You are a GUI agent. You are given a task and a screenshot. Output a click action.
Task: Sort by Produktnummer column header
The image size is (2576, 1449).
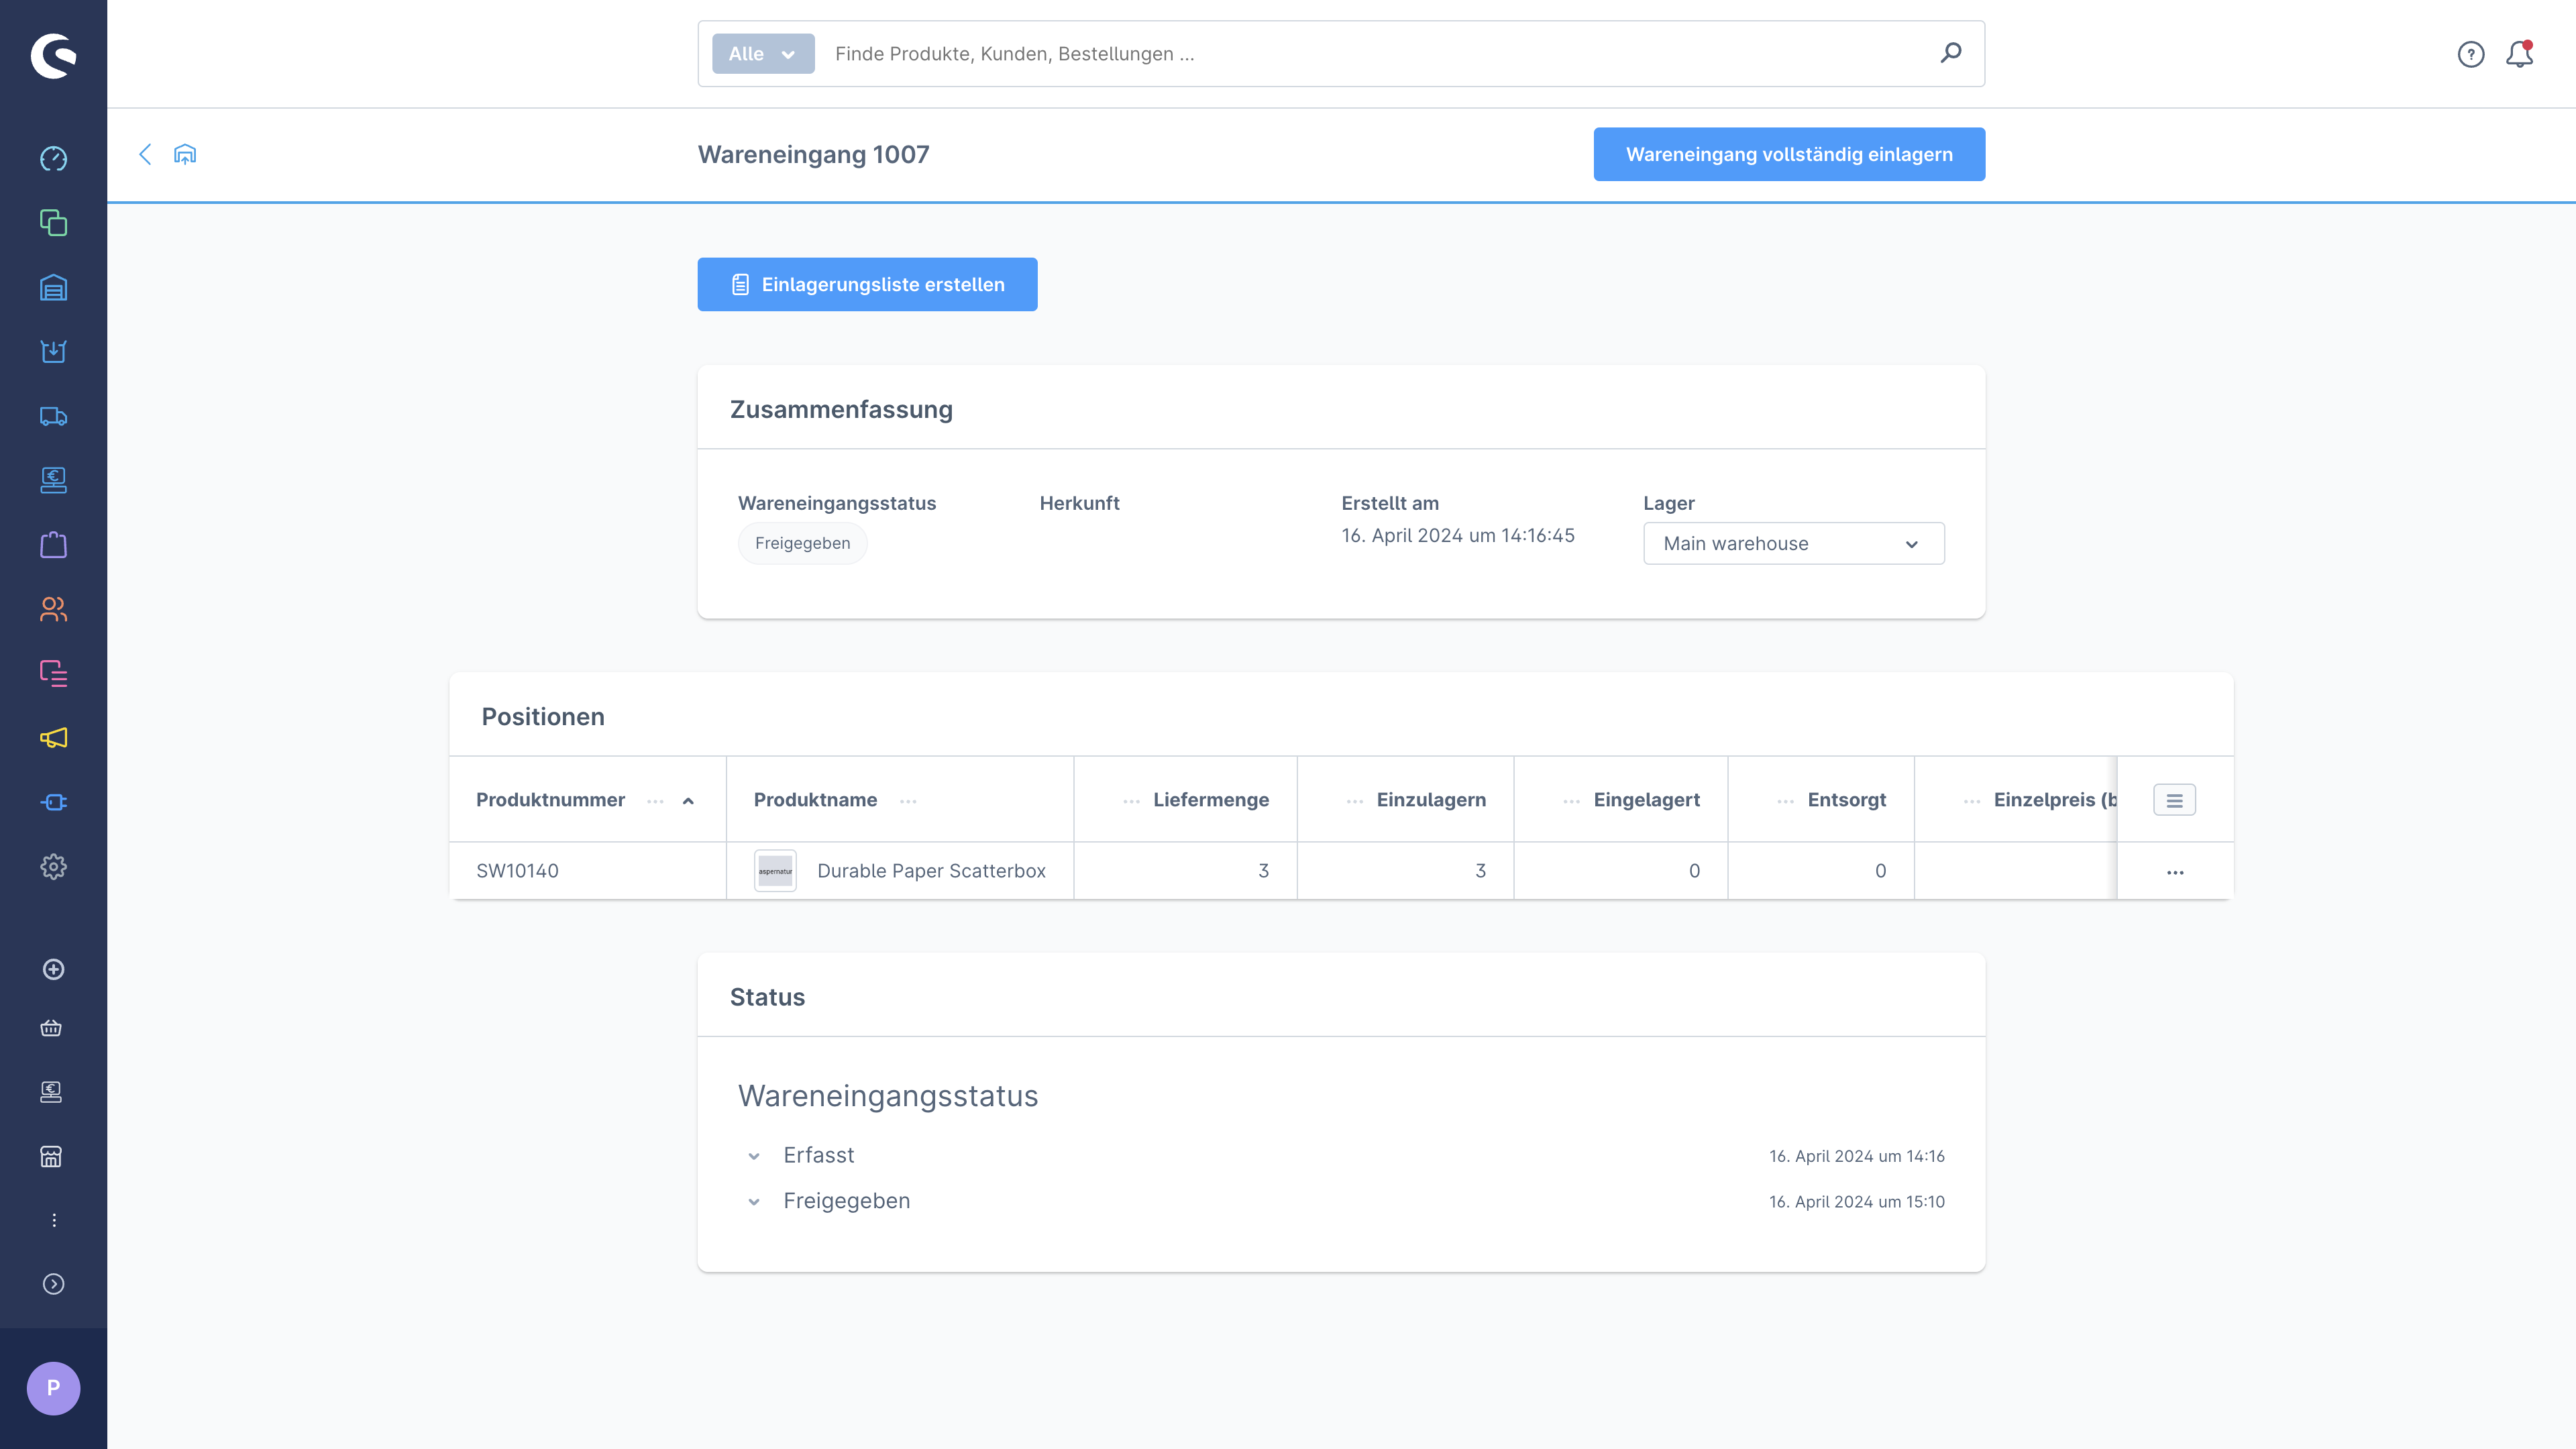[550, 800]
